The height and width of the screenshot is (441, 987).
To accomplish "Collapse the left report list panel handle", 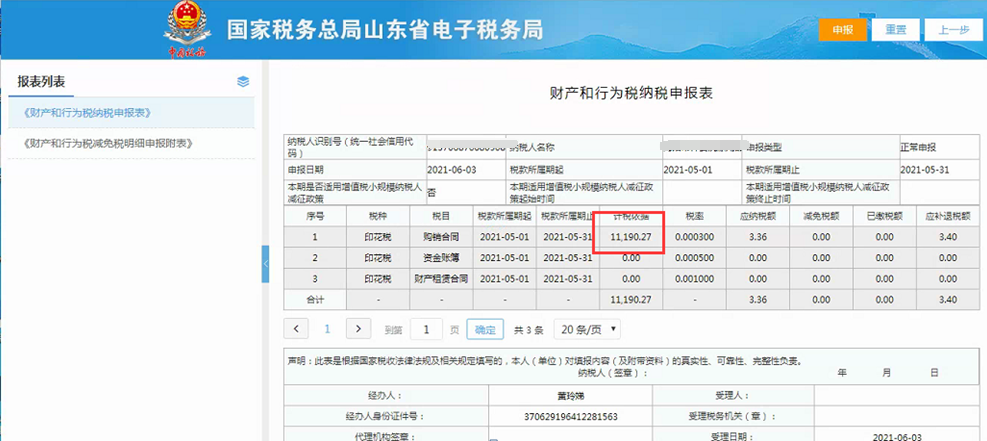I will (265, 264).
